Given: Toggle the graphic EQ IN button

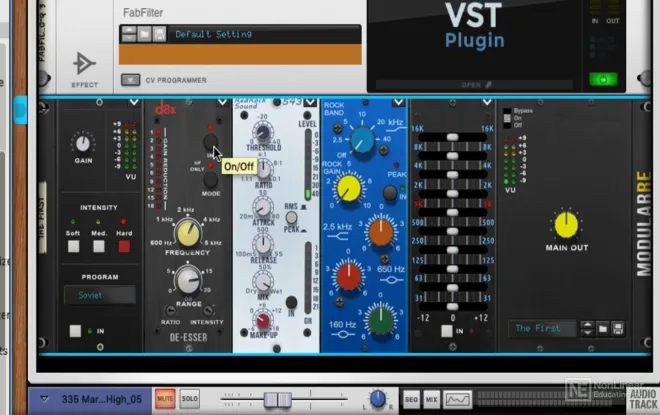Looking at the screenshot, I should pyautogui.click(x=447, y=331).
